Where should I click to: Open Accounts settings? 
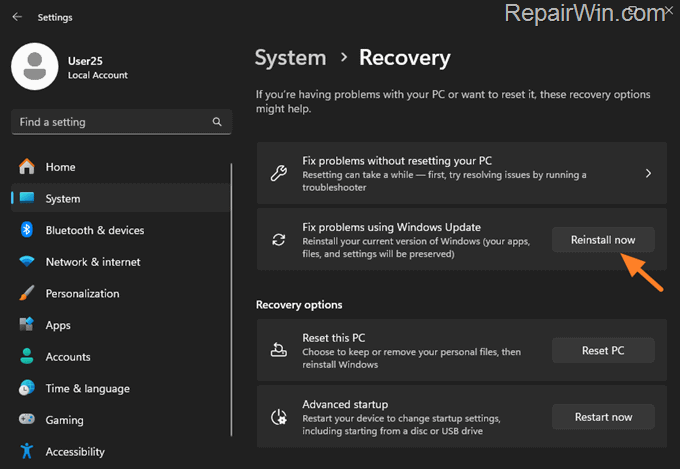[121, 357]
